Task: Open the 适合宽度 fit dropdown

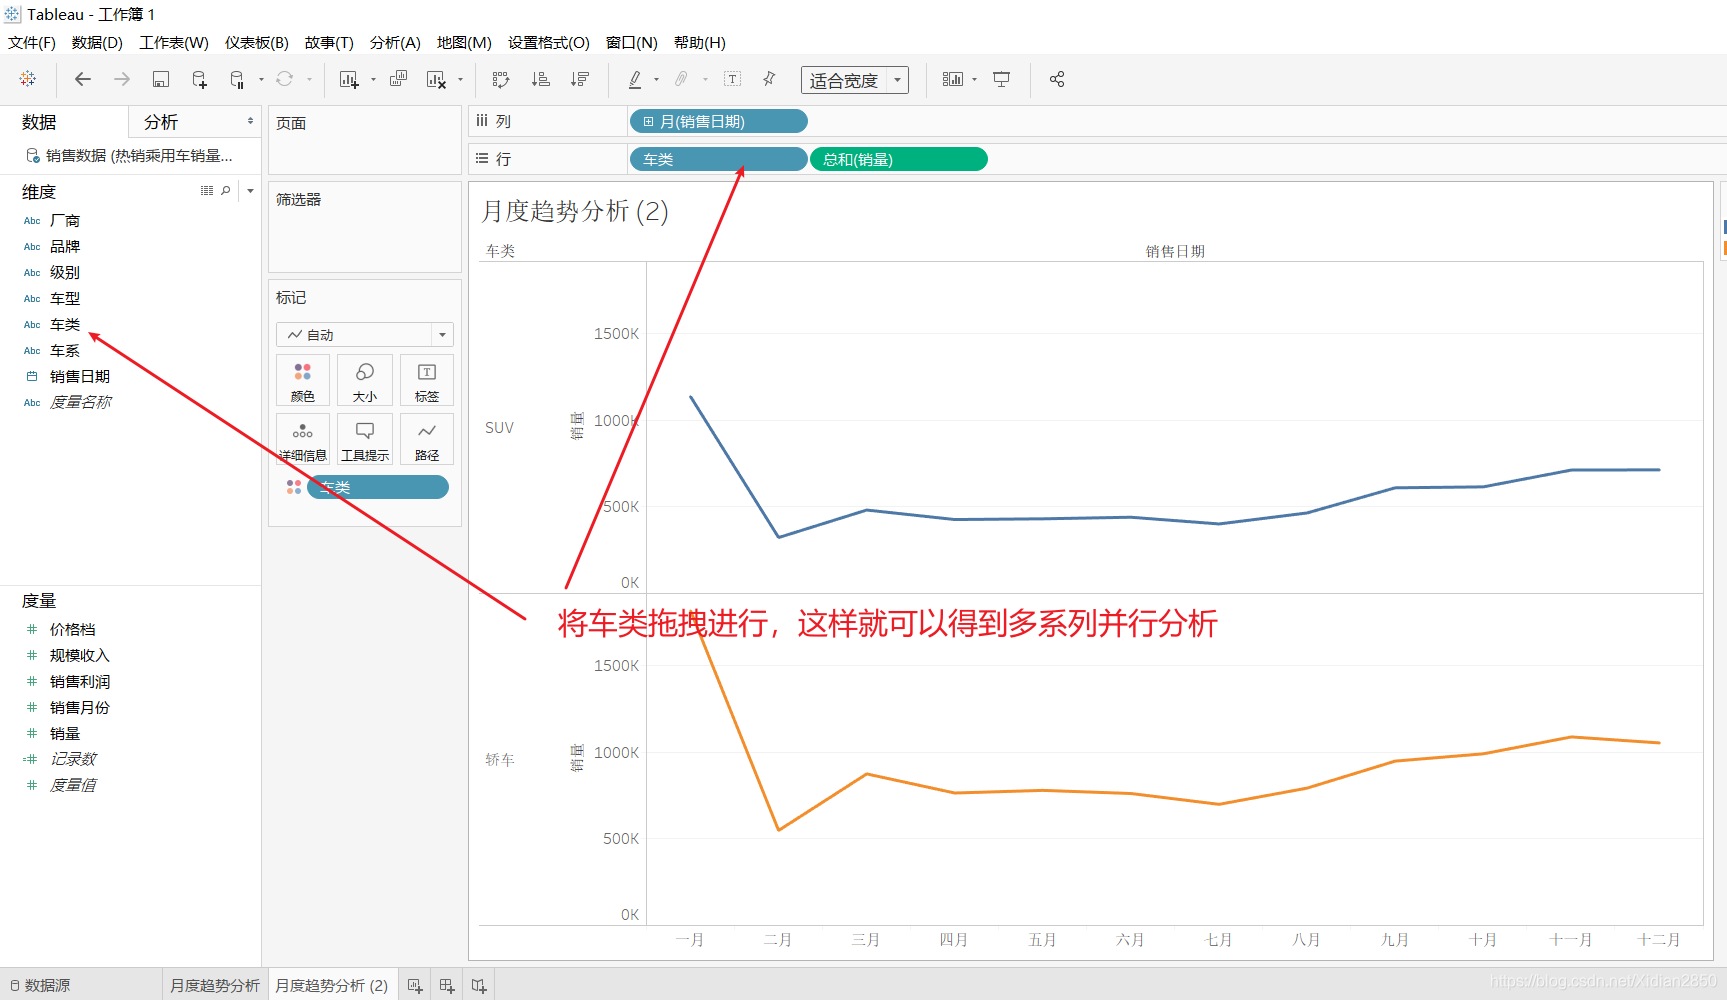Action: [855, 80]
